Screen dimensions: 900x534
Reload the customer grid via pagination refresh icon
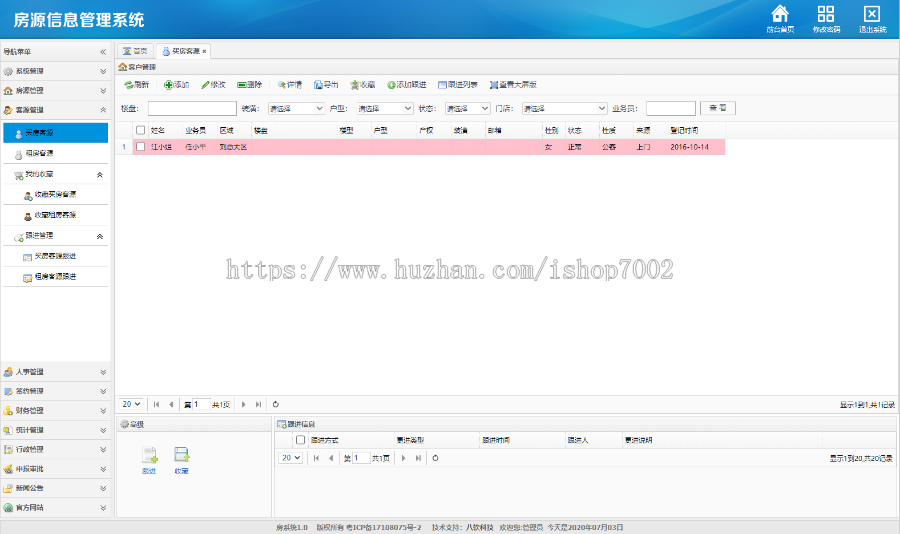coord(276,405)
